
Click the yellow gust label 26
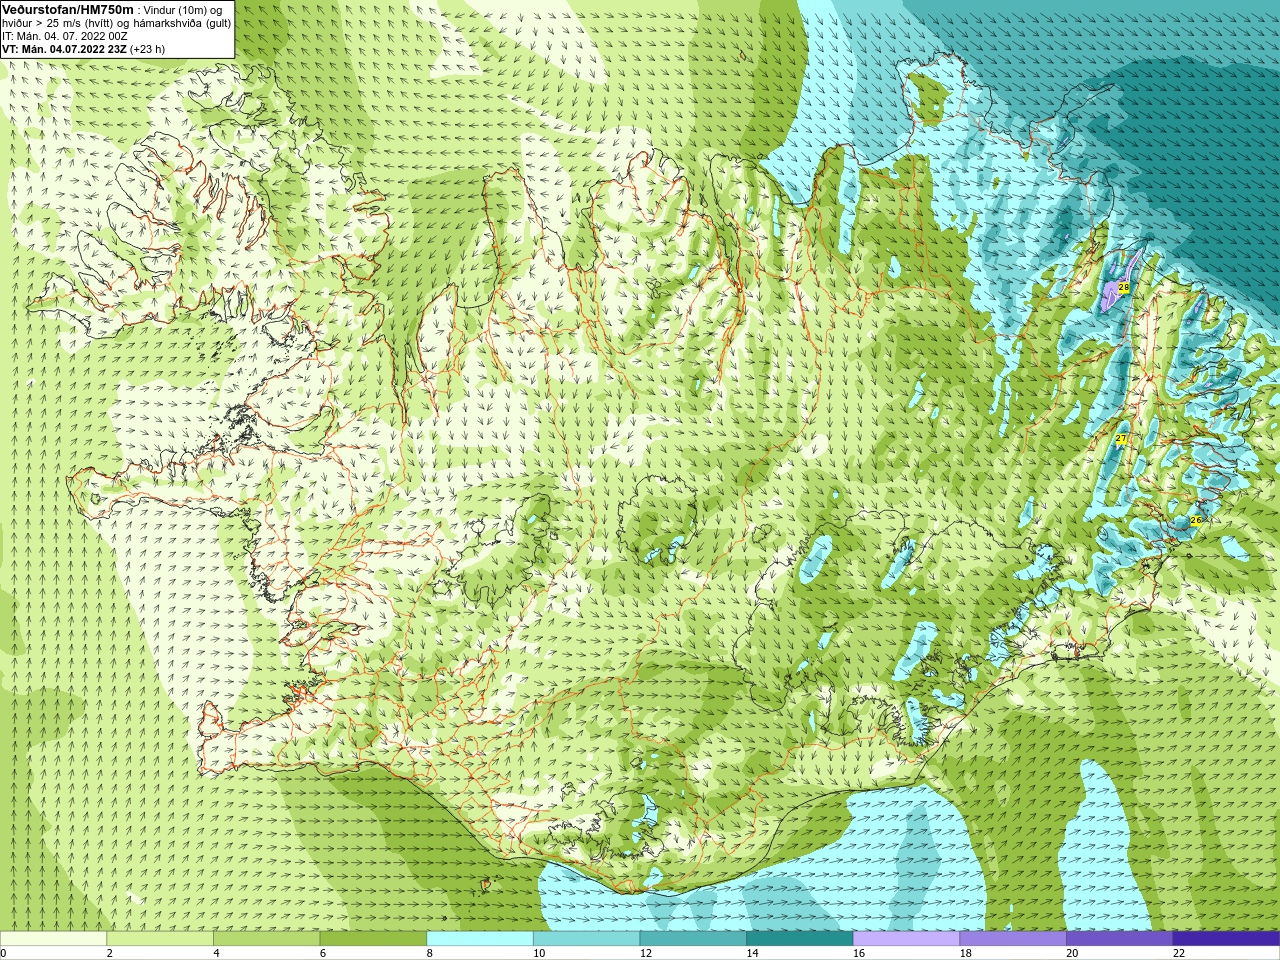click(1196, 521)
